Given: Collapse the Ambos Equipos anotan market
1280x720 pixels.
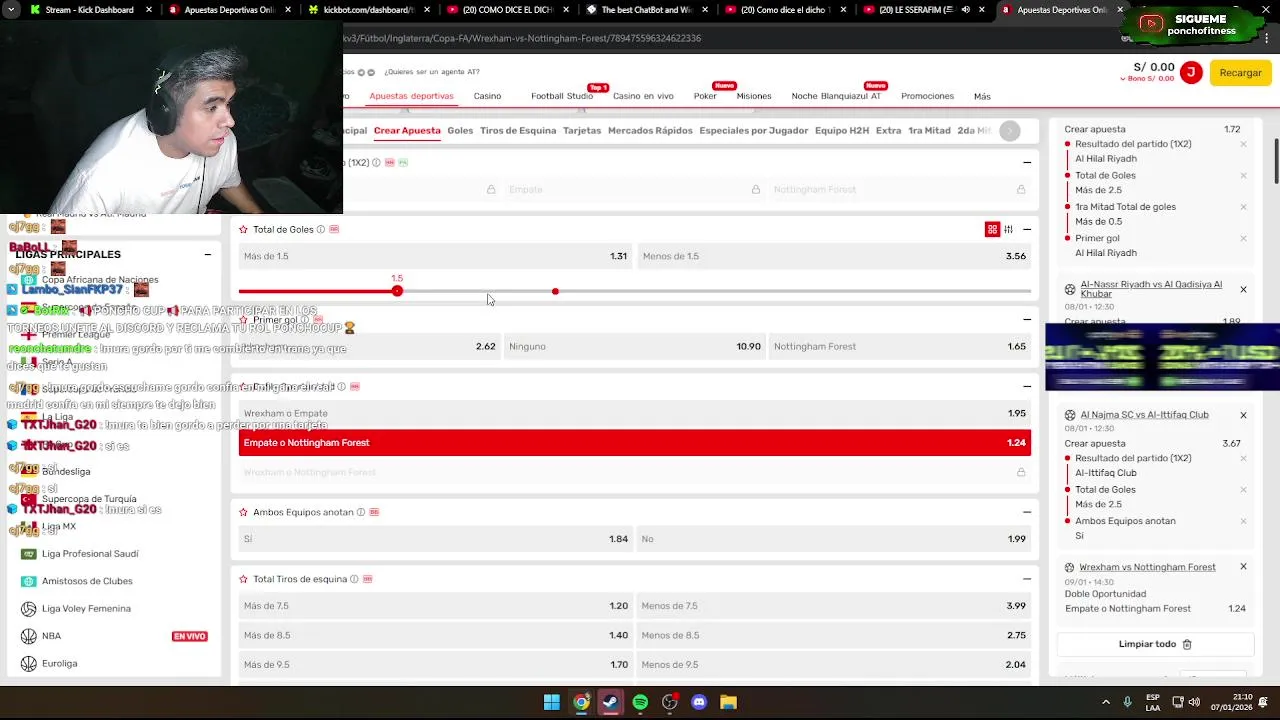Looking at the screenshot, I should (1027, 512).
